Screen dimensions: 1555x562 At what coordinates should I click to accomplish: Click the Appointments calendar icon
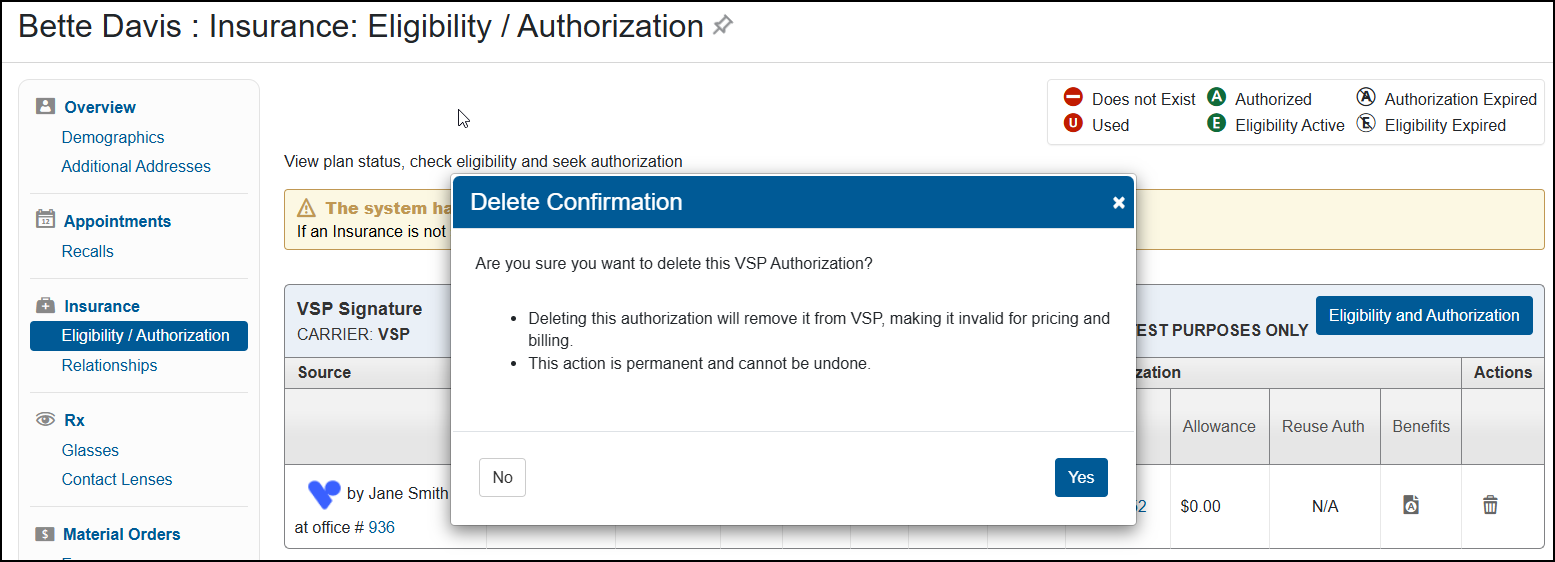[45, 220]
